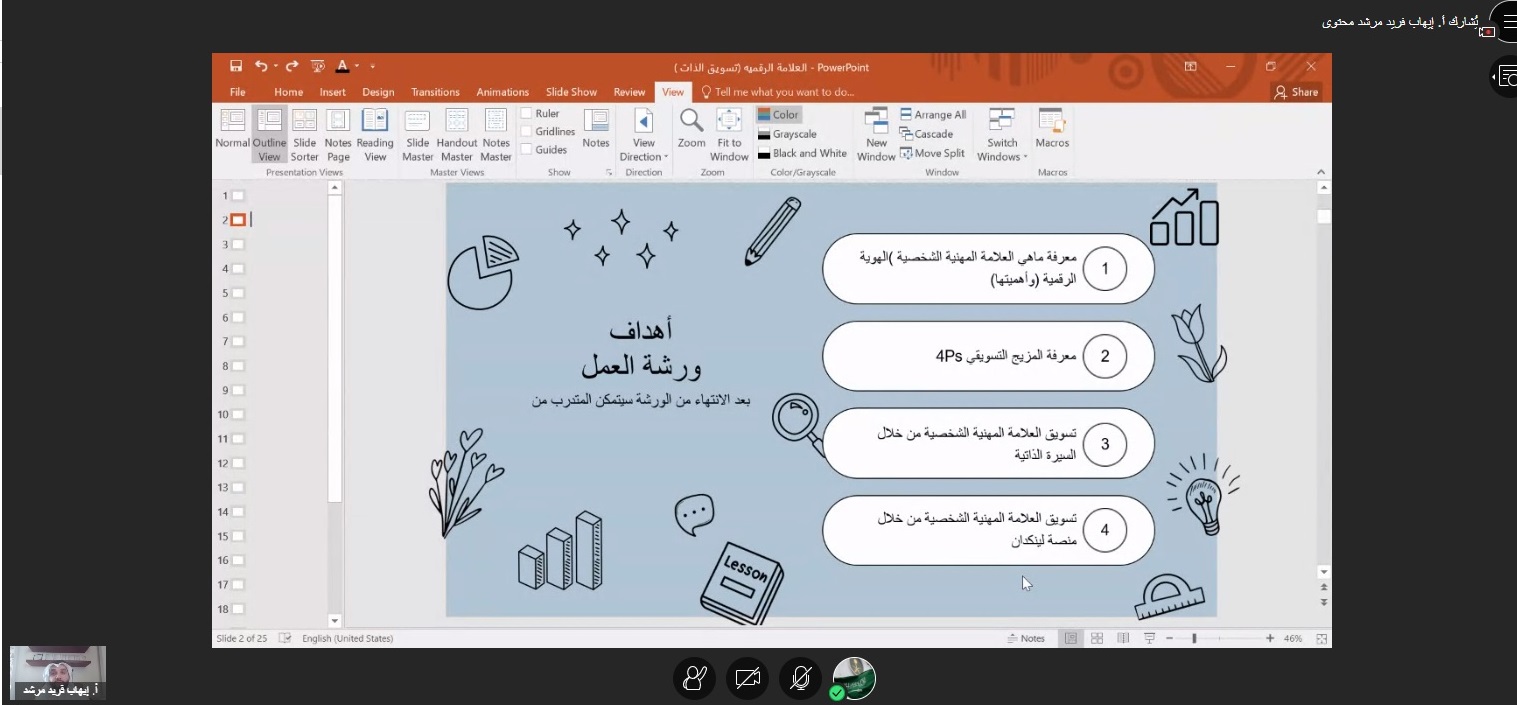Enable the Ruler checkbox
This screenshot has height=705, width=1517.
pyautogui.click(x=526, y=114)
